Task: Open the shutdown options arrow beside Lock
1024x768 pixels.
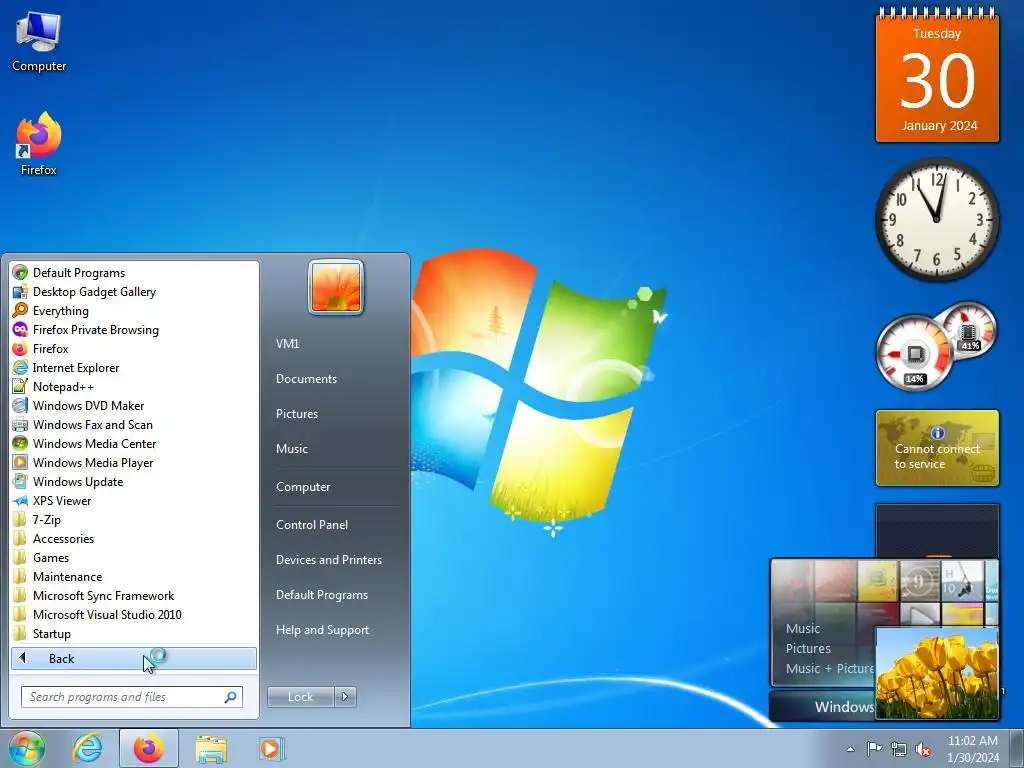Action: [x=345, y=697]
